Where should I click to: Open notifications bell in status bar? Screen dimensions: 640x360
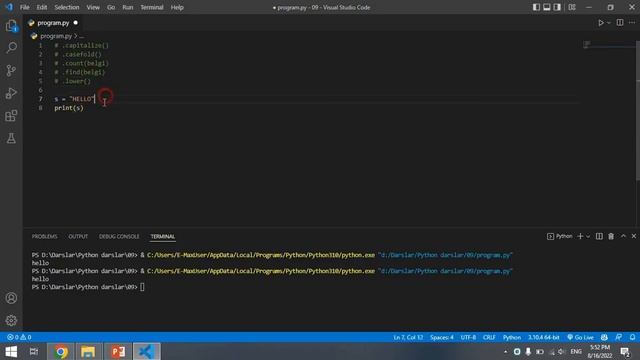(x=632, y=337)
